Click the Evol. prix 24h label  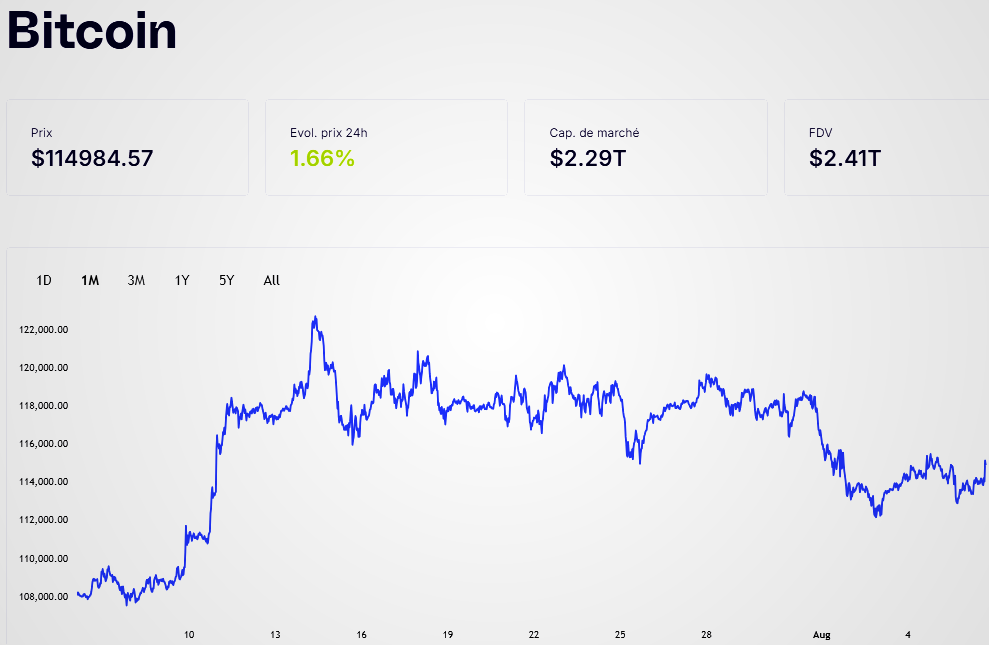329,133
